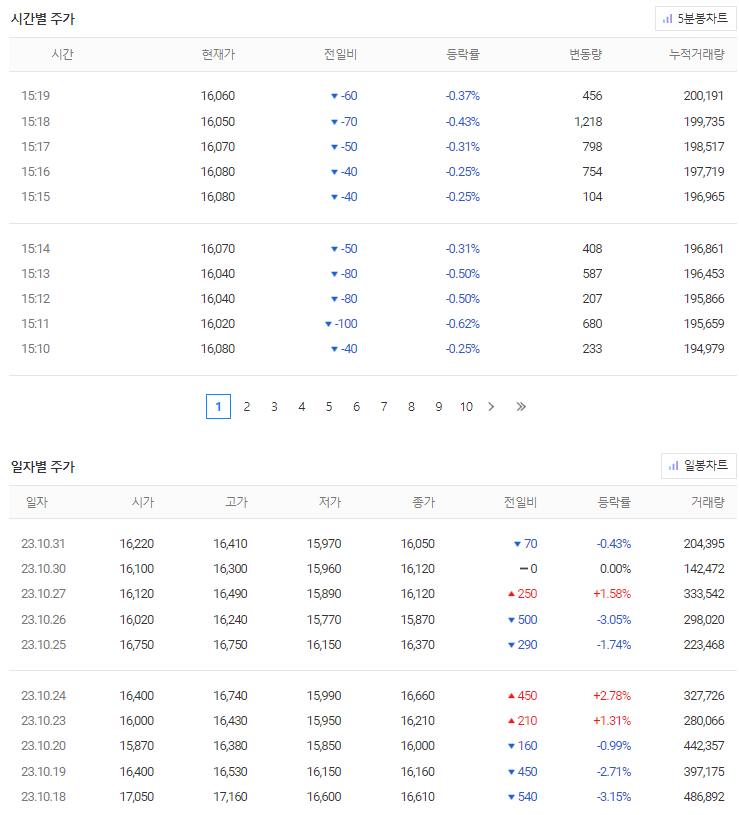Click +2.78% rate on 23.10.24
Image resolution: width=739 pixels, height=815 pixels.
coord(612,695)
